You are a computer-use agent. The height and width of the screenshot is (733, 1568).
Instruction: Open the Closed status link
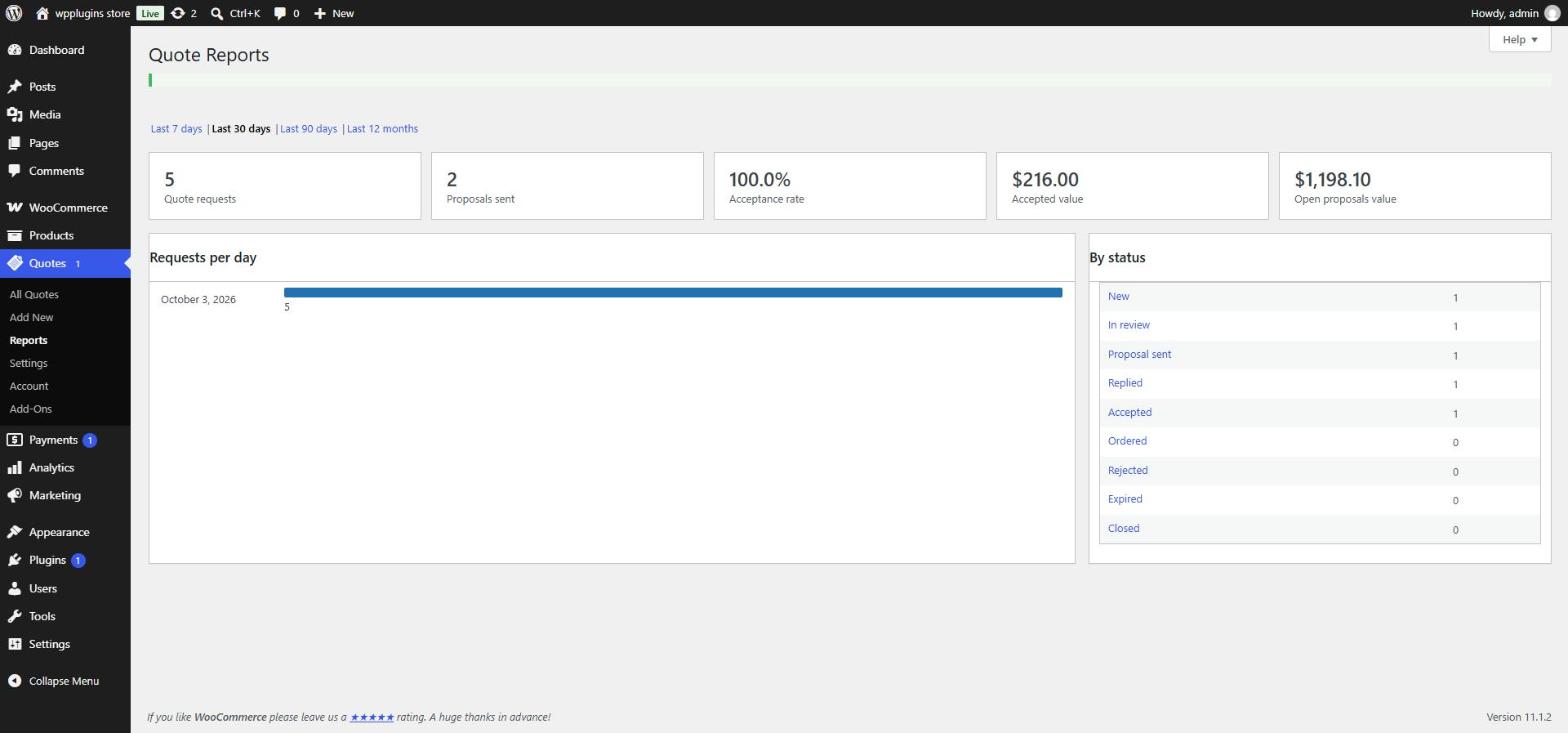point(1123,529)
